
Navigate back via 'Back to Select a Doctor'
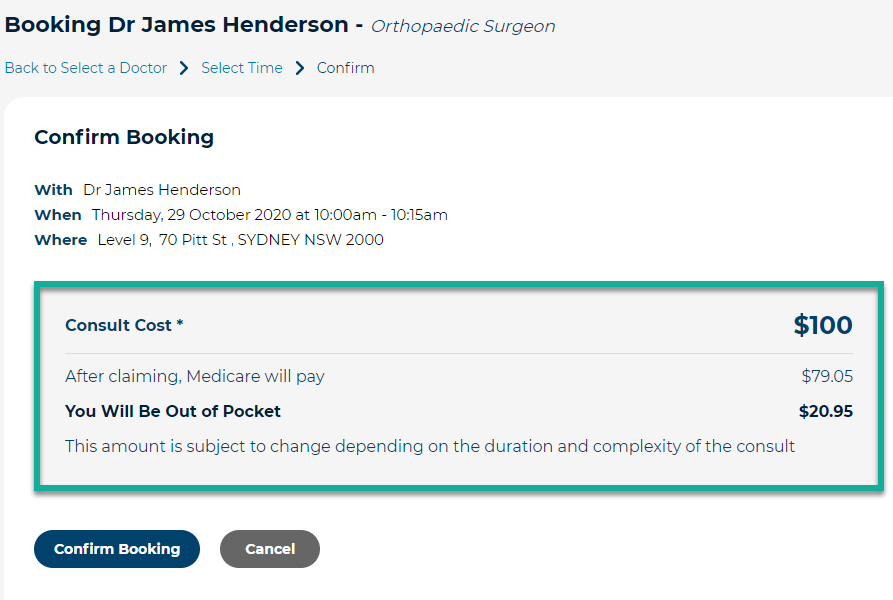coord(85,68)
